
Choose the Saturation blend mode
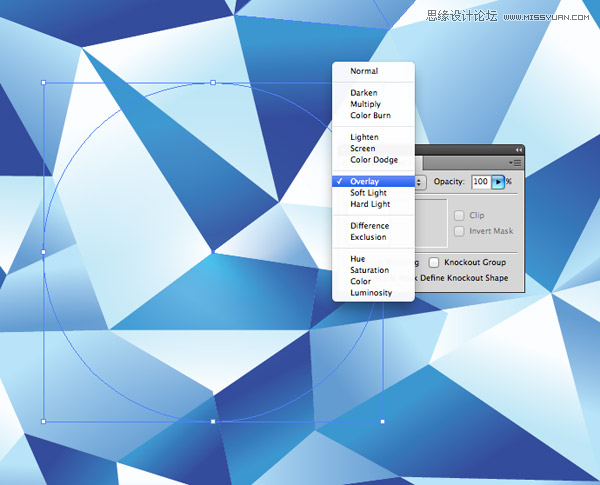coord(373,270)
